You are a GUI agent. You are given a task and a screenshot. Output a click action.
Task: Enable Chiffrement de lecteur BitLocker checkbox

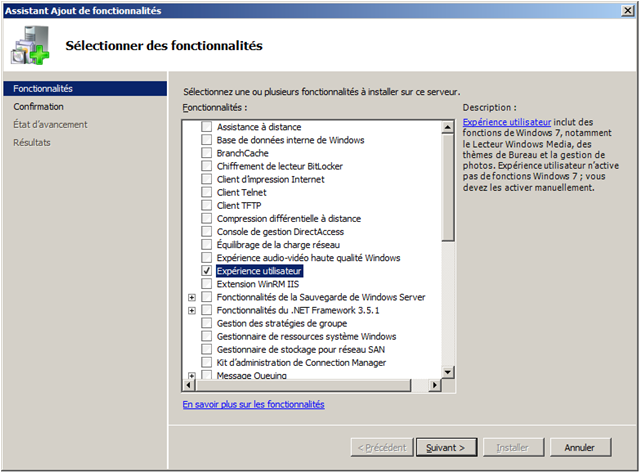[207, 166]
